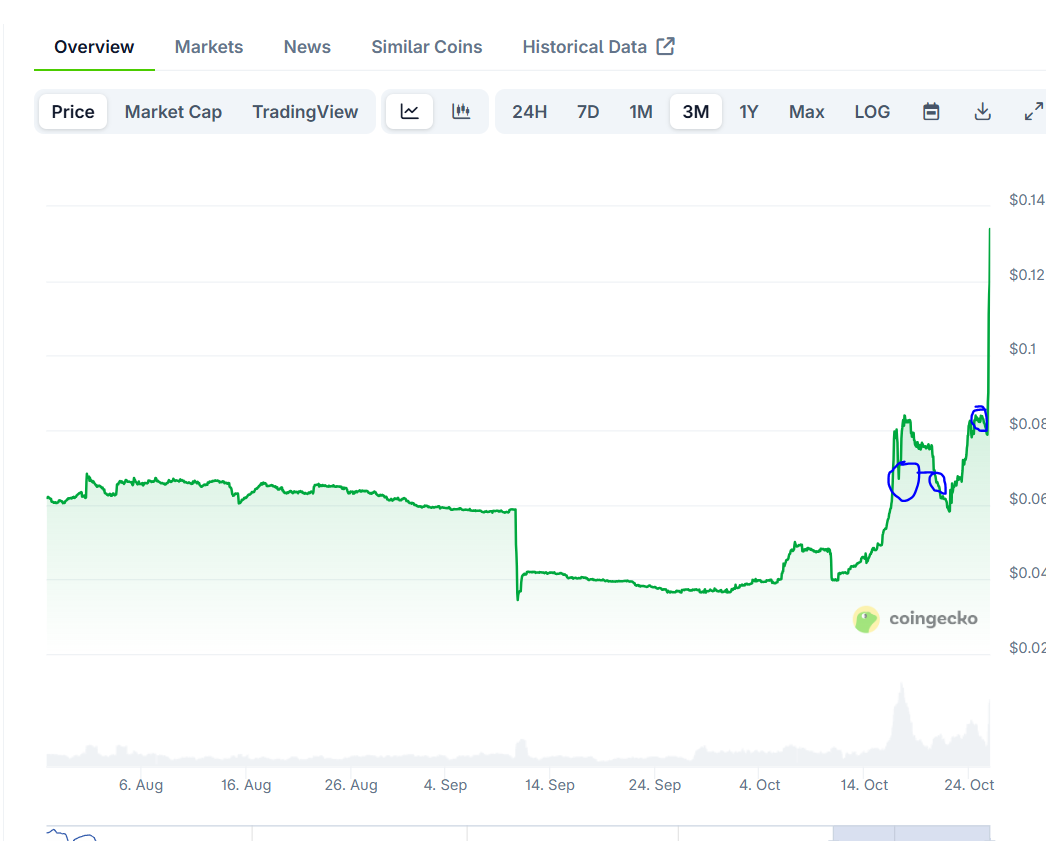
Task: Set time range to 1Y
Action: click(x=748, y=111)
